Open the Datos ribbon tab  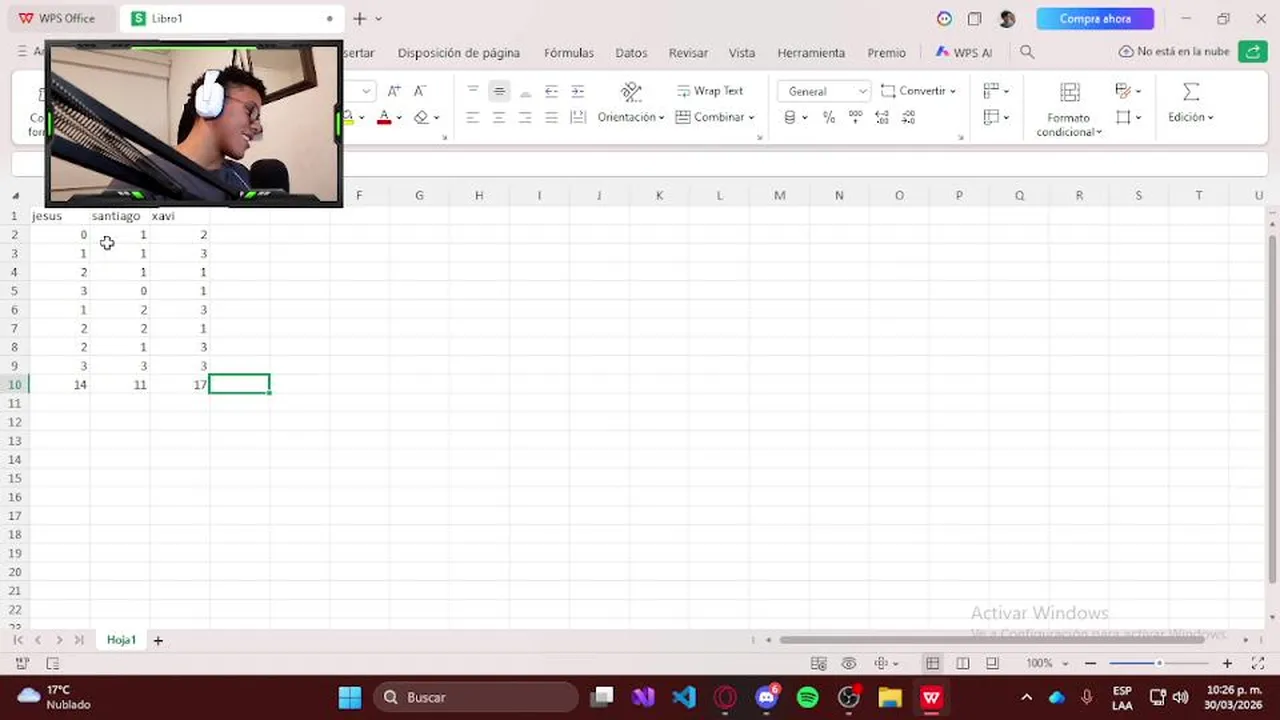tap(631, 53)
